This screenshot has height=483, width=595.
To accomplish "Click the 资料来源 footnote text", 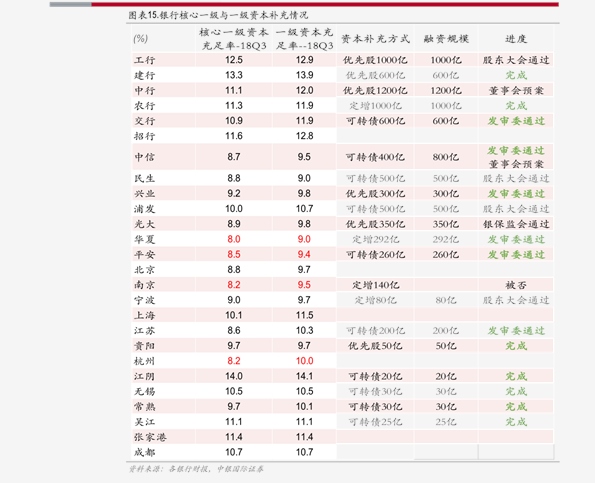I will click(x=196, y=469).
